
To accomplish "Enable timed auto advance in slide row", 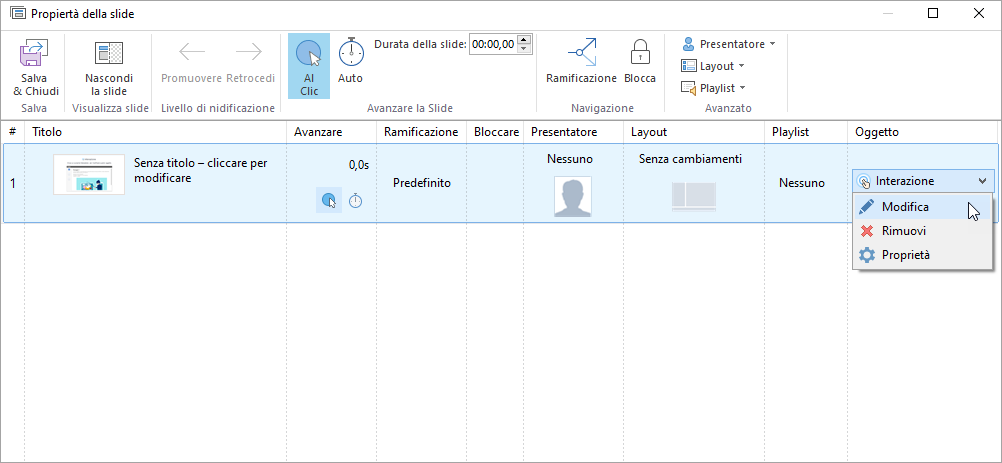I will coord(355,201).
